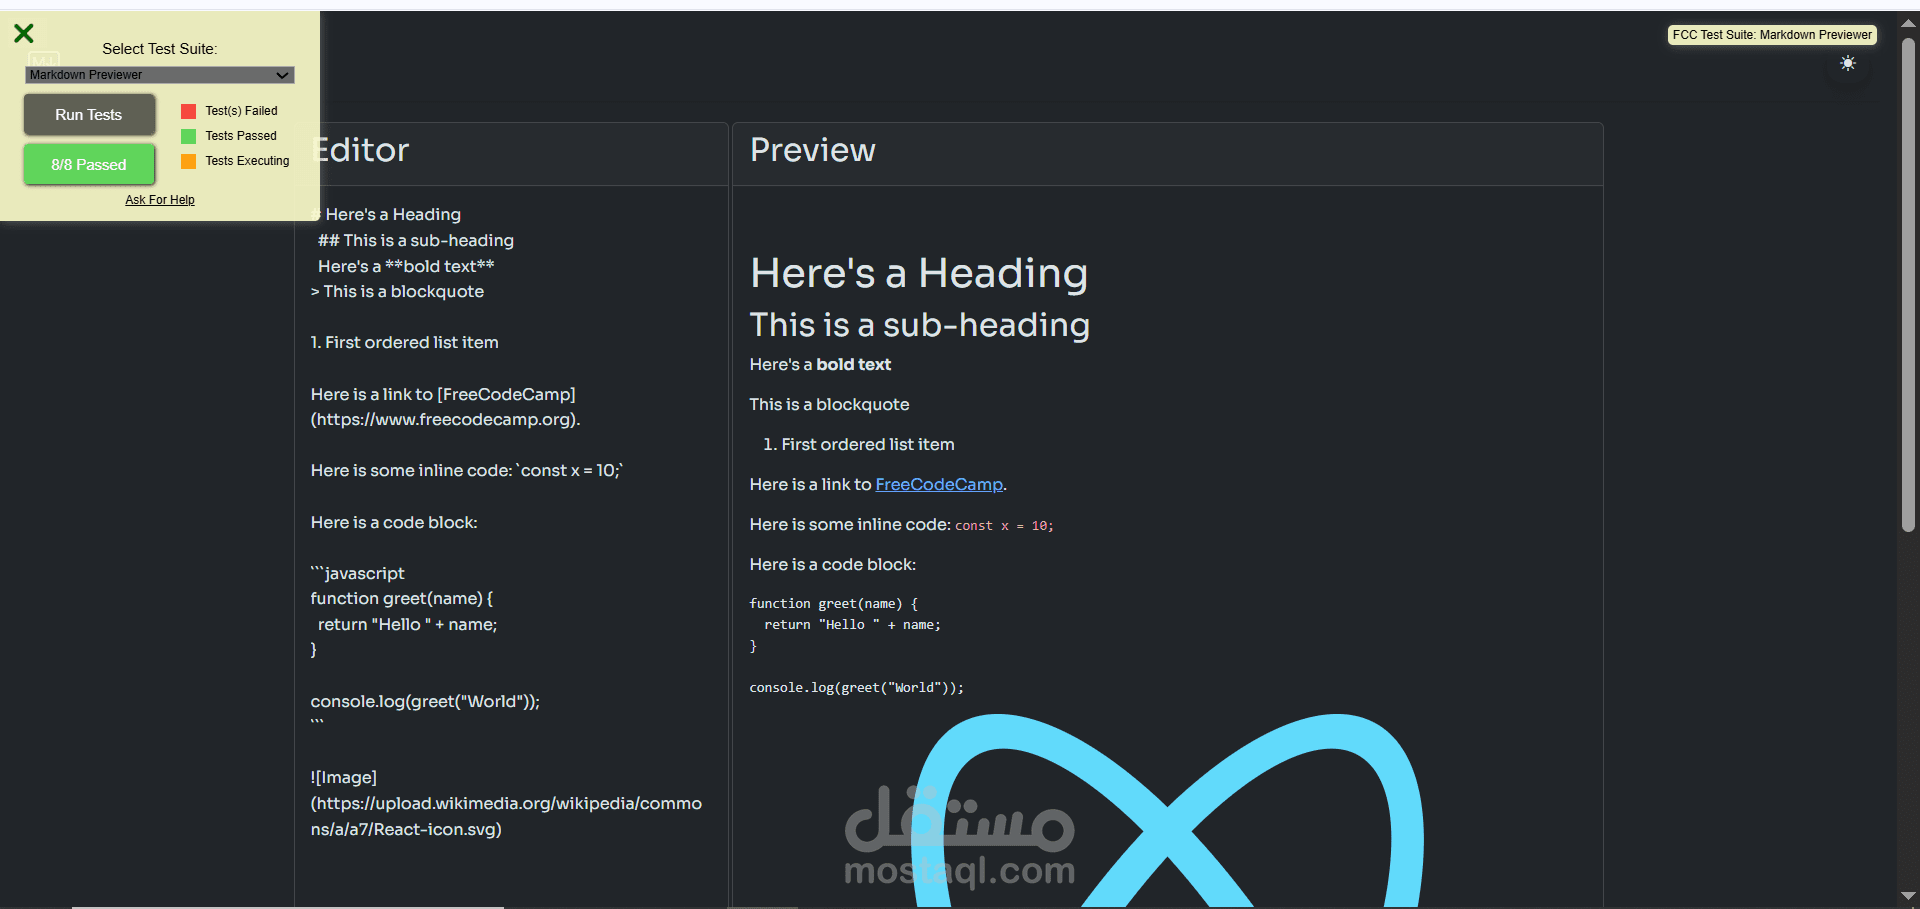The width and height of the screenshot is (1920, 909).
Task: Click the green X to close test panel
Action: (x=24, y=33)
